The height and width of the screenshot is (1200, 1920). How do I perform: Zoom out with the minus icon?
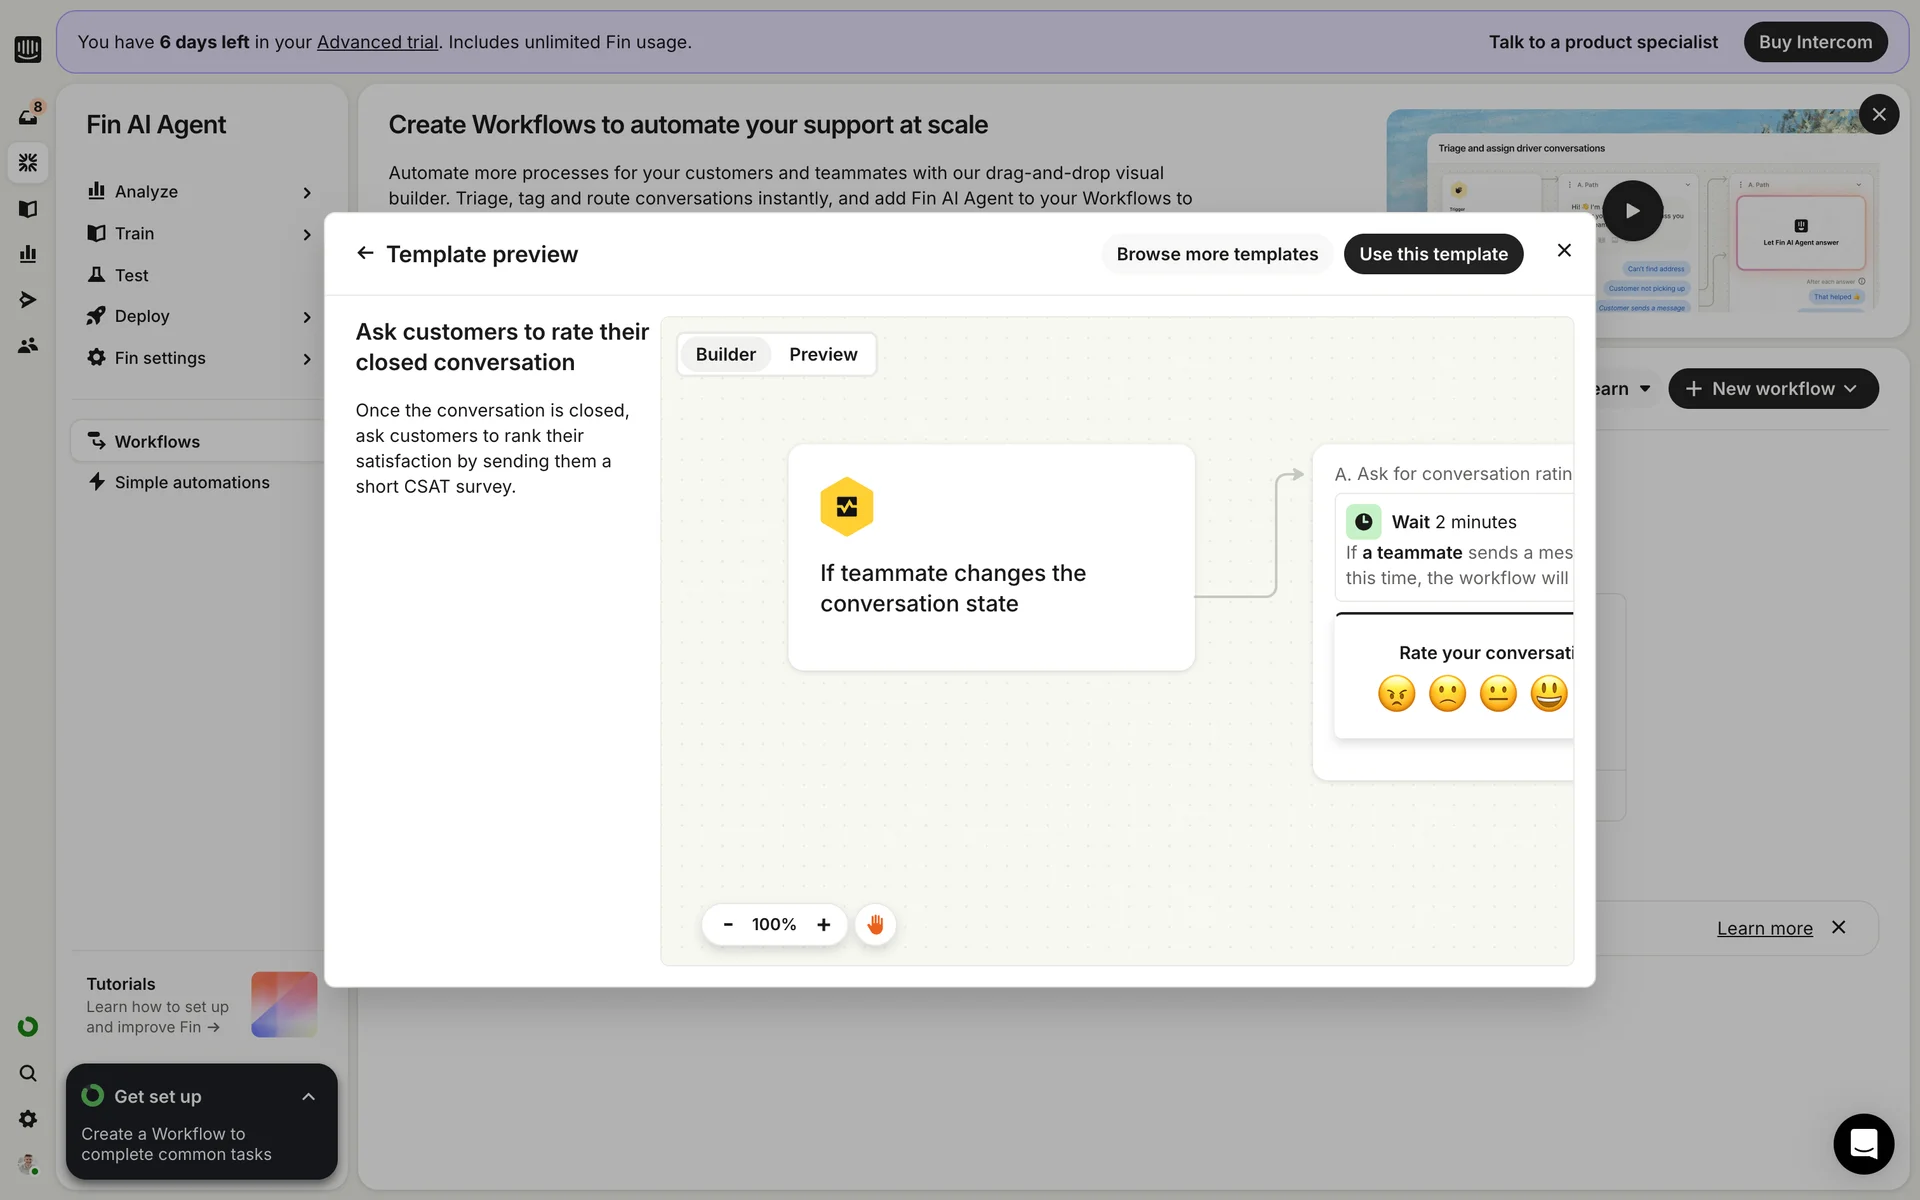click(728, 924)
